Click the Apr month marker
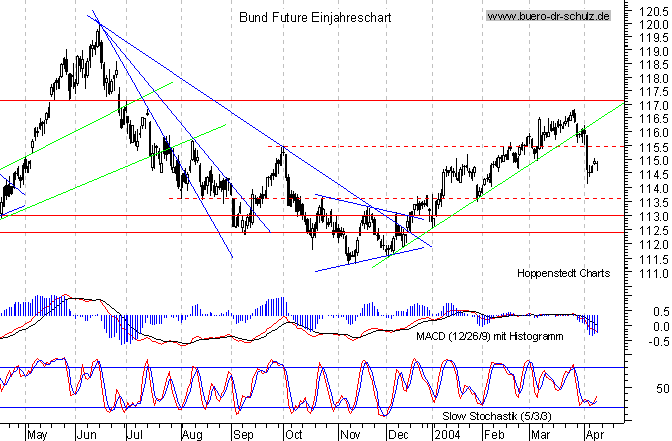Image resolution: width=672 pixels, height=441 pixels. (x=595, y=434)
